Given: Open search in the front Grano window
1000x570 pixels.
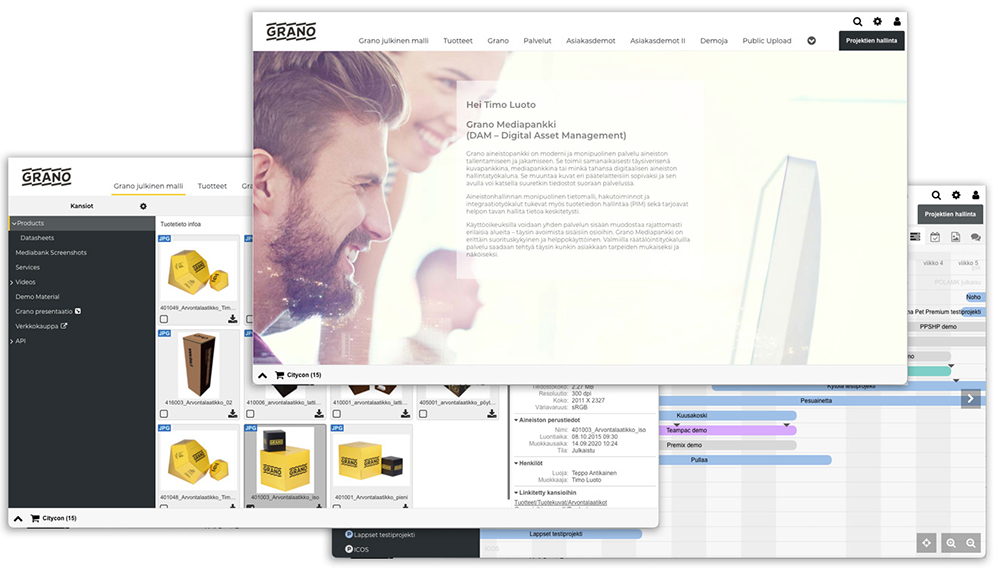Looking at the screenshot, I should [x=858, y=22].
